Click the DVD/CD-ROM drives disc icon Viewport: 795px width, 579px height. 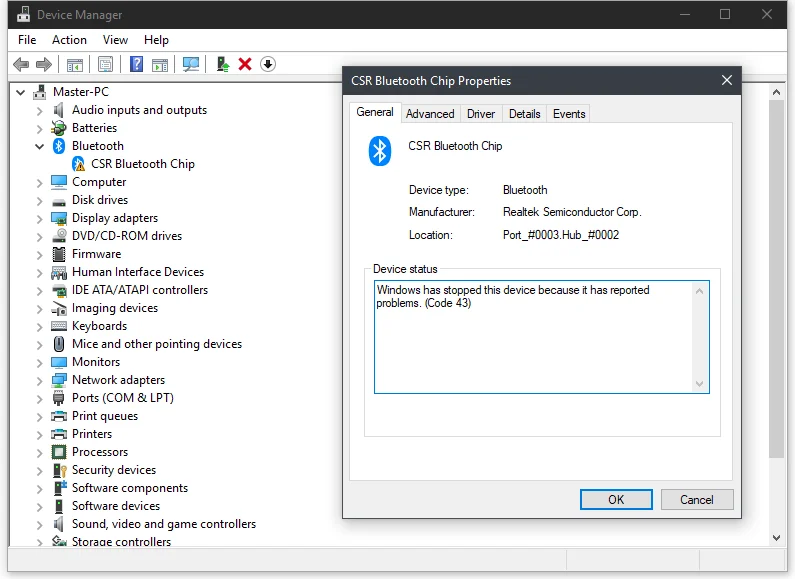coord(59,236)
